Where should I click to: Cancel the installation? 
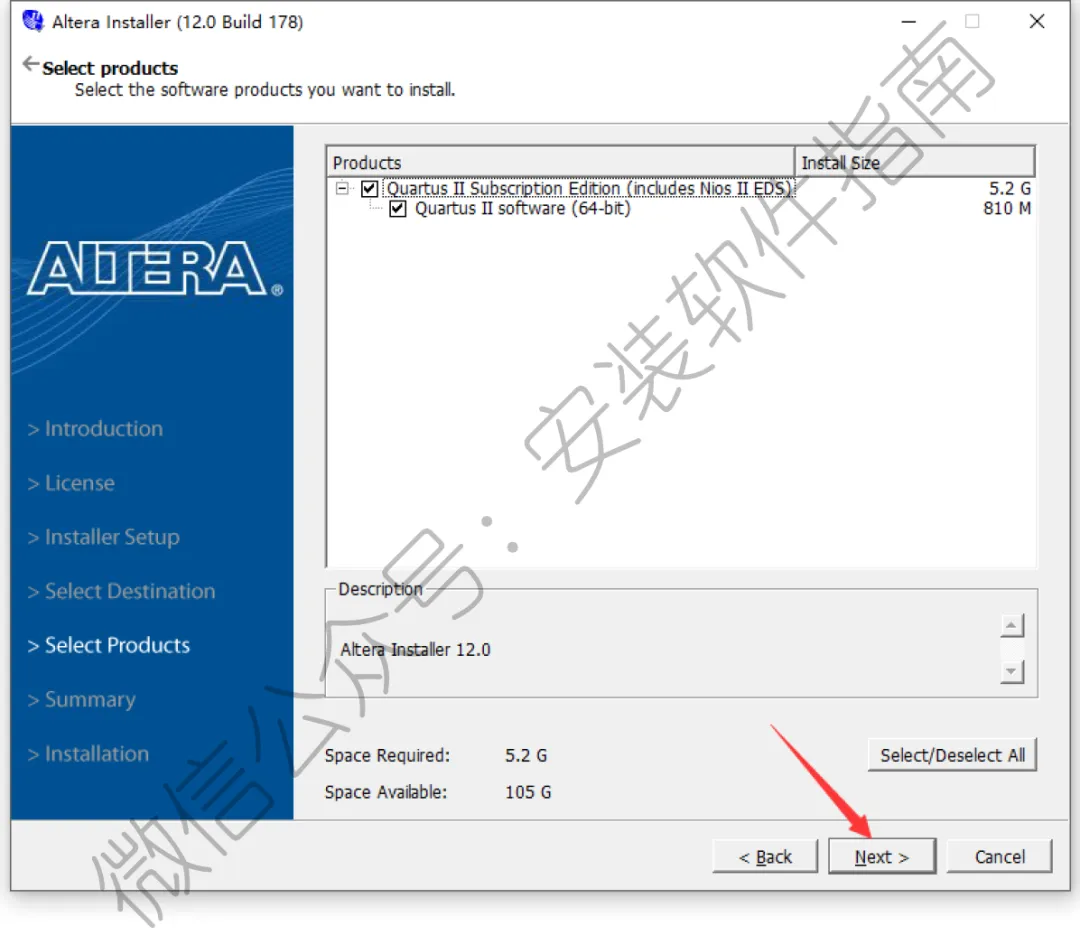coord(999,856)
